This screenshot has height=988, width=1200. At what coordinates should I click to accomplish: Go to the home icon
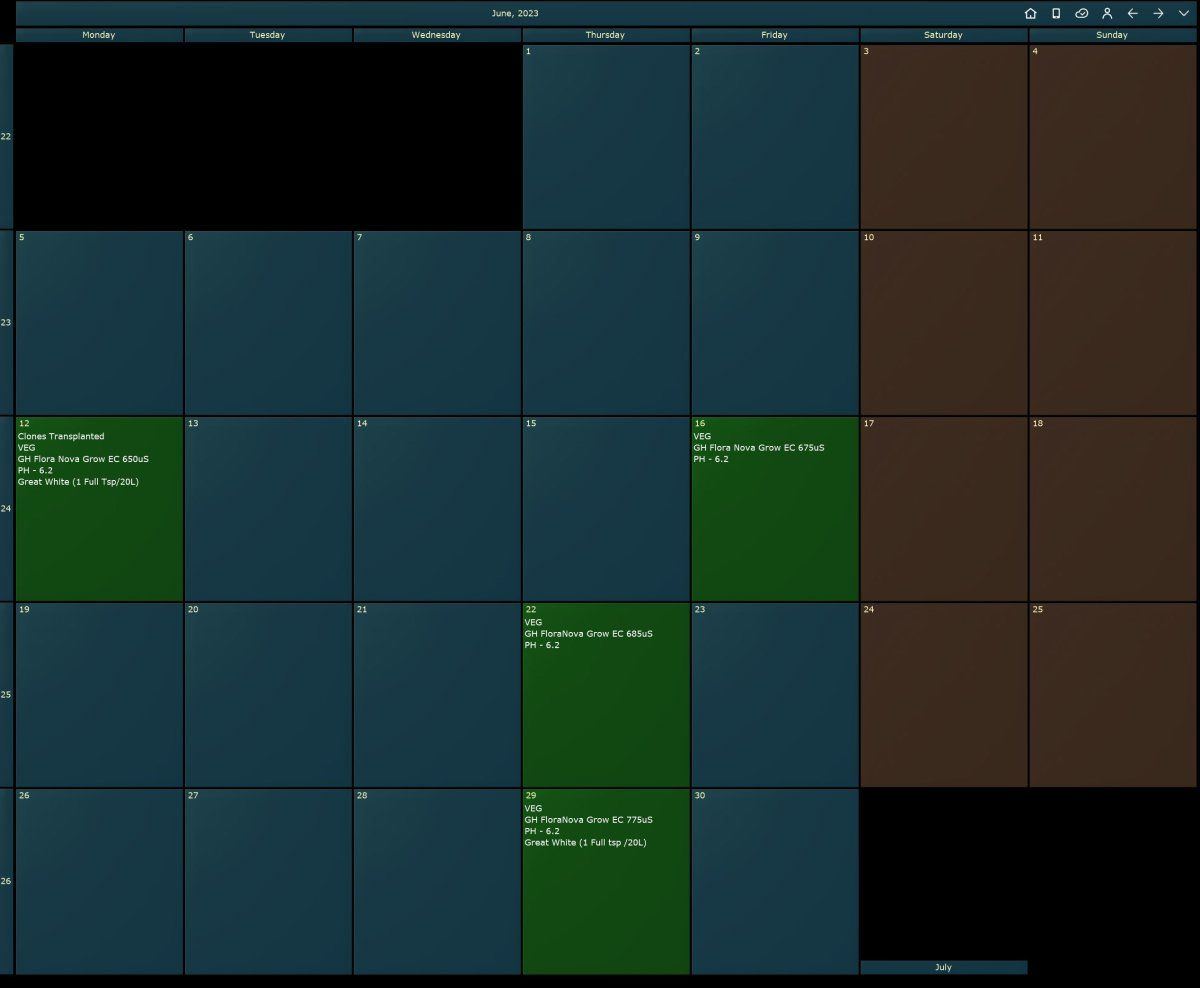(1031, 13)
